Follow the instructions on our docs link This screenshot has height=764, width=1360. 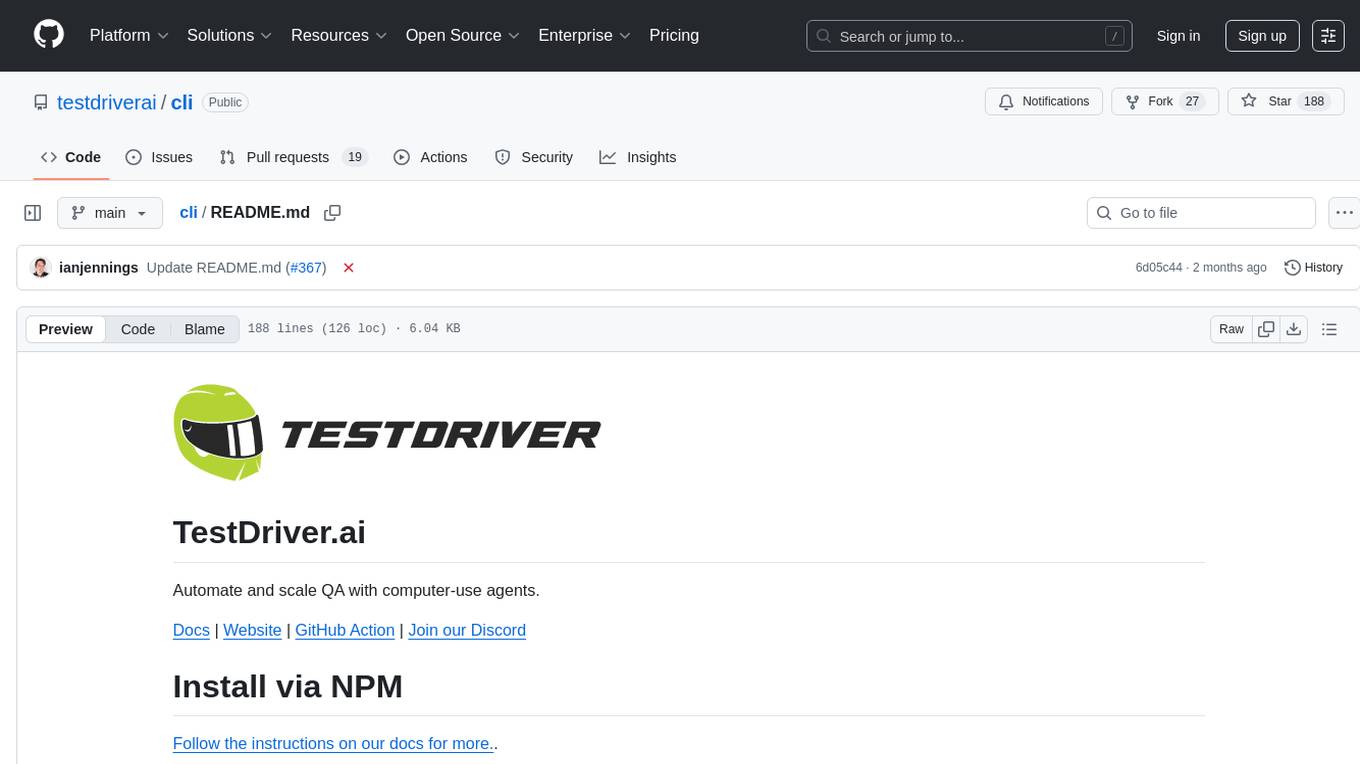334,743
